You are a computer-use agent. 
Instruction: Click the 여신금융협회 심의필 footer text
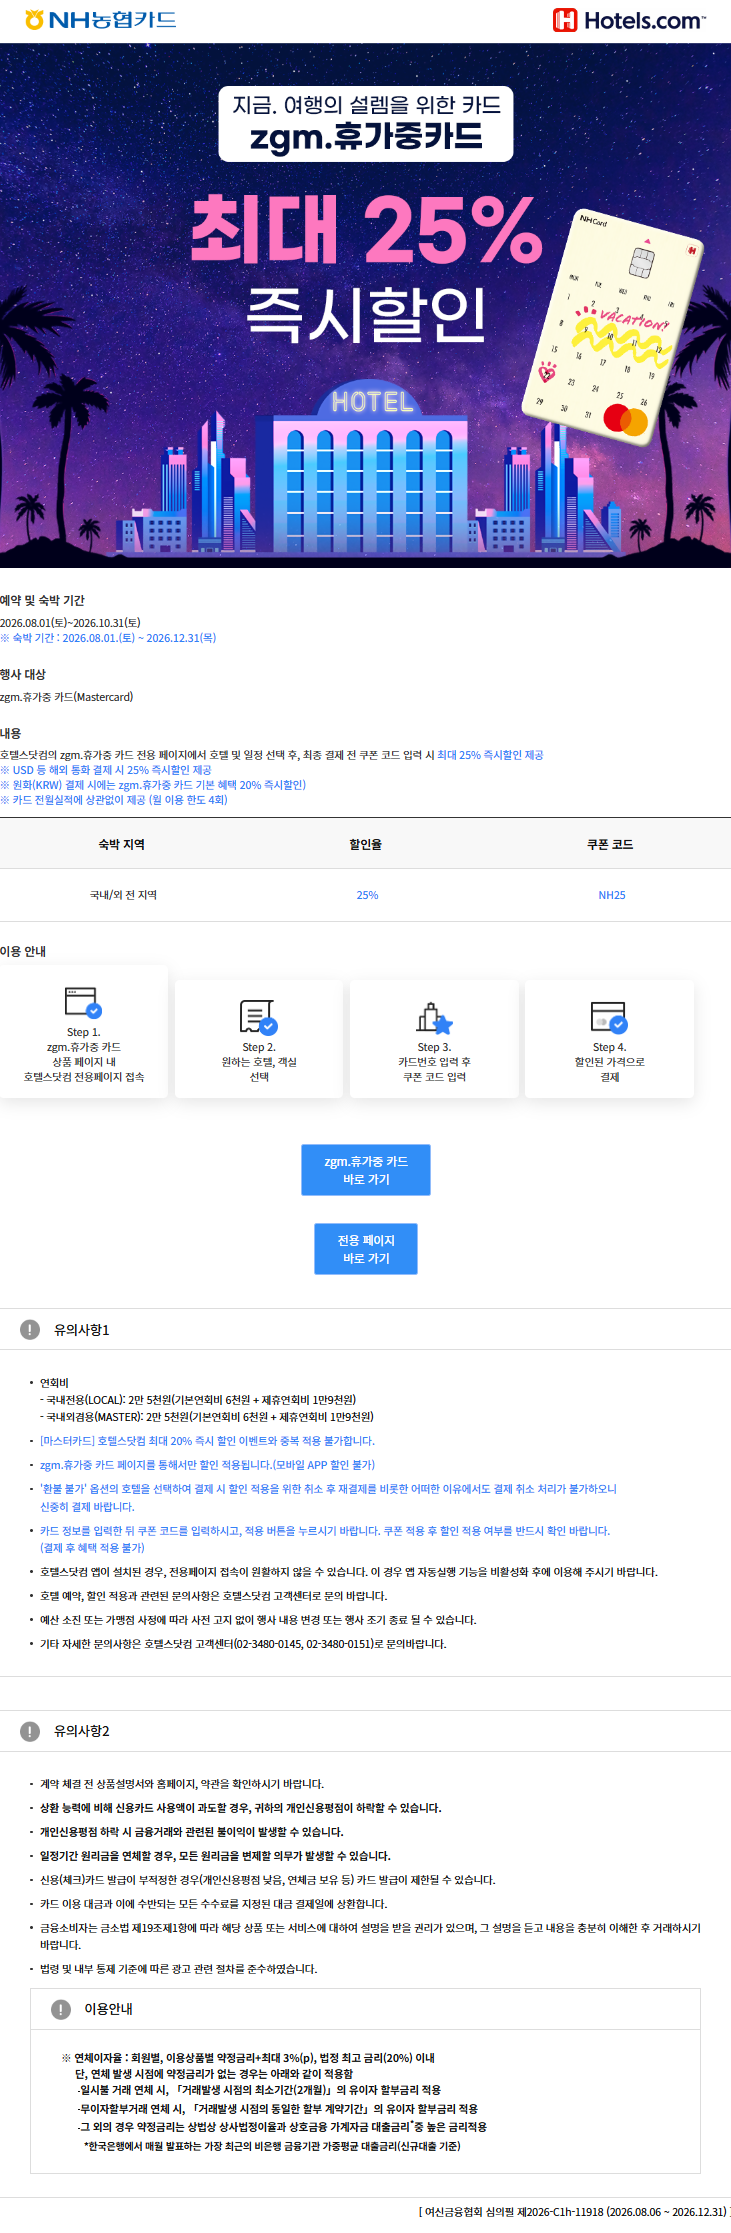click(x=573, y=2211)
